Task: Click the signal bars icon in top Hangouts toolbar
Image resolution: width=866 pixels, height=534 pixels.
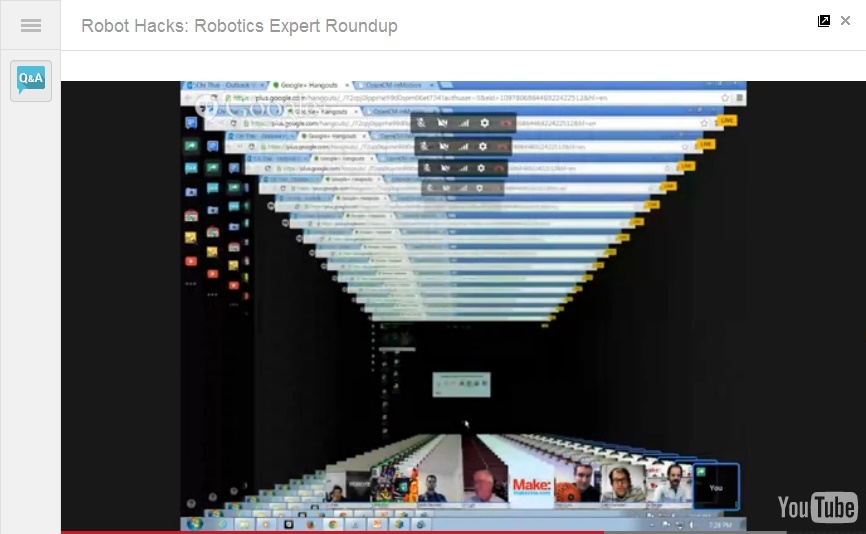Action: point(463,122)
